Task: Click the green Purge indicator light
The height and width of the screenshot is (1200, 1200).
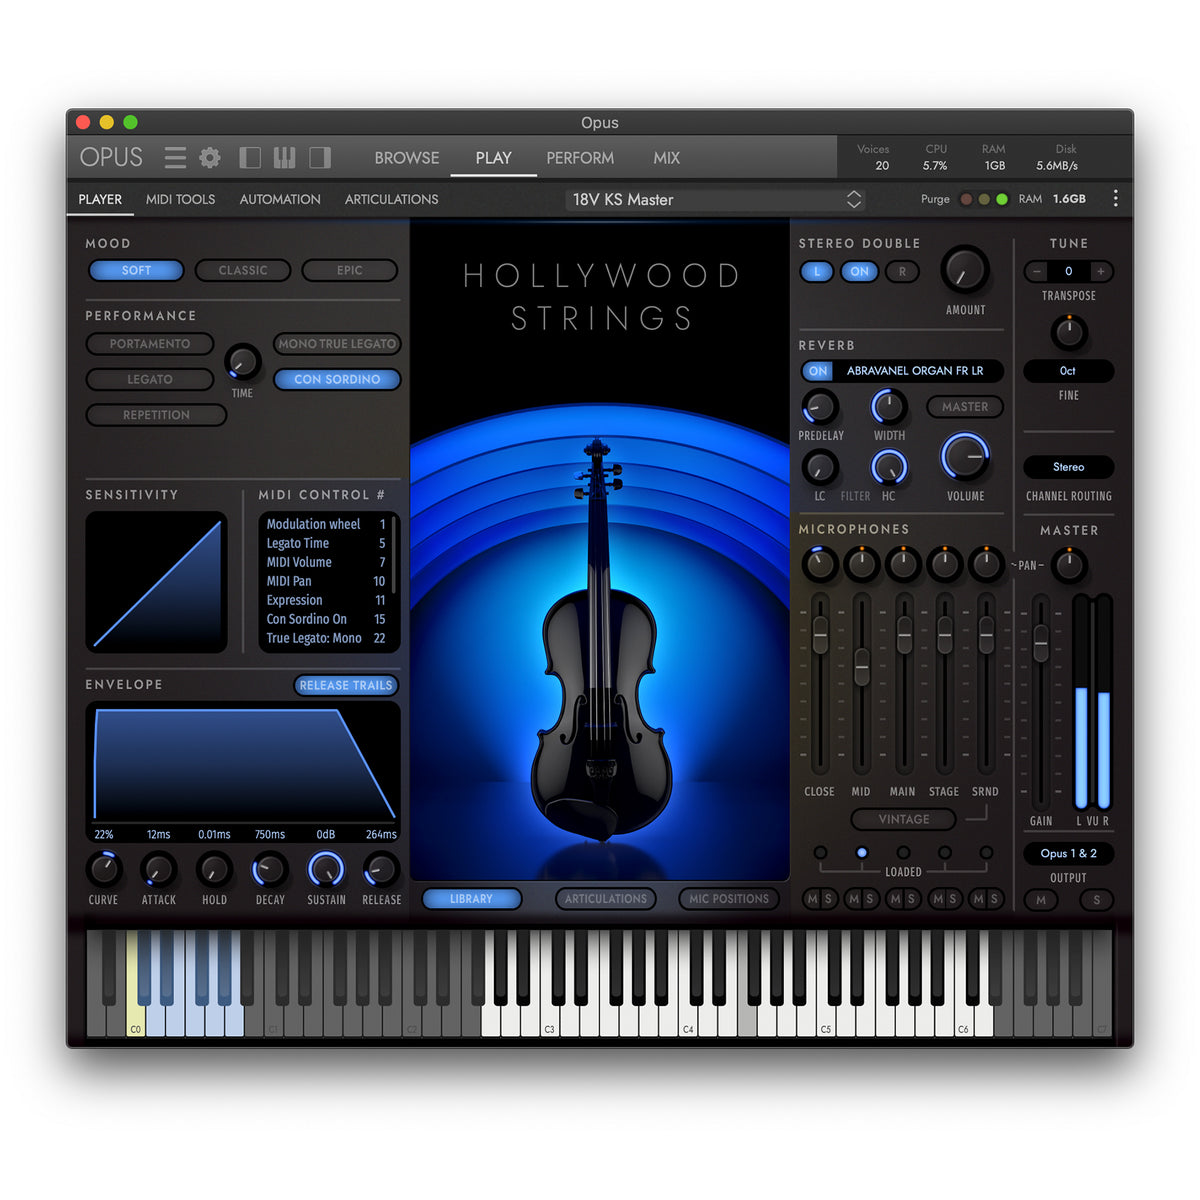Action: pyautogui.click(x=1002, y=199)
